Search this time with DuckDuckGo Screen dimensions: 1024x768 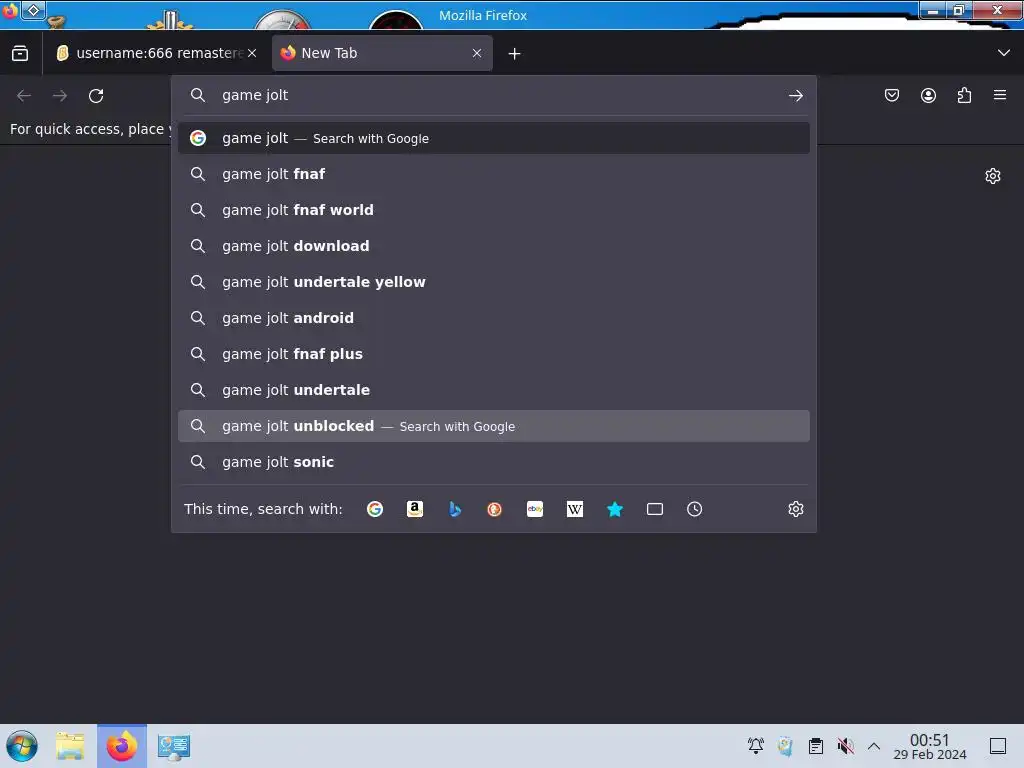pos(494,509)
